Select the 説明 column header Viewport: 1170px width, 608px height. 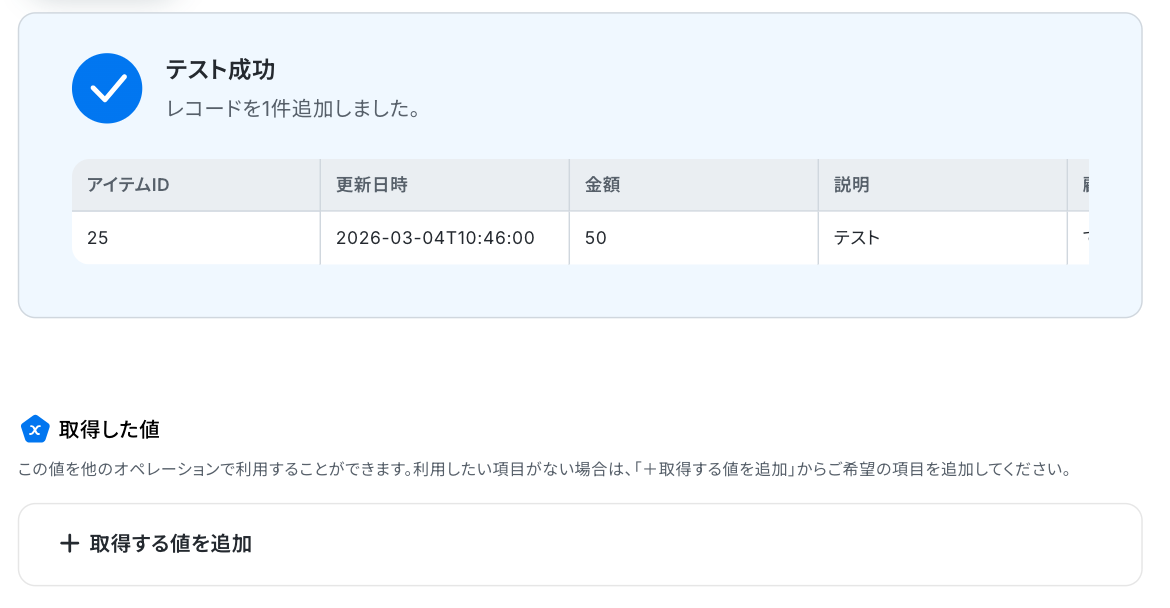point(943,185)
